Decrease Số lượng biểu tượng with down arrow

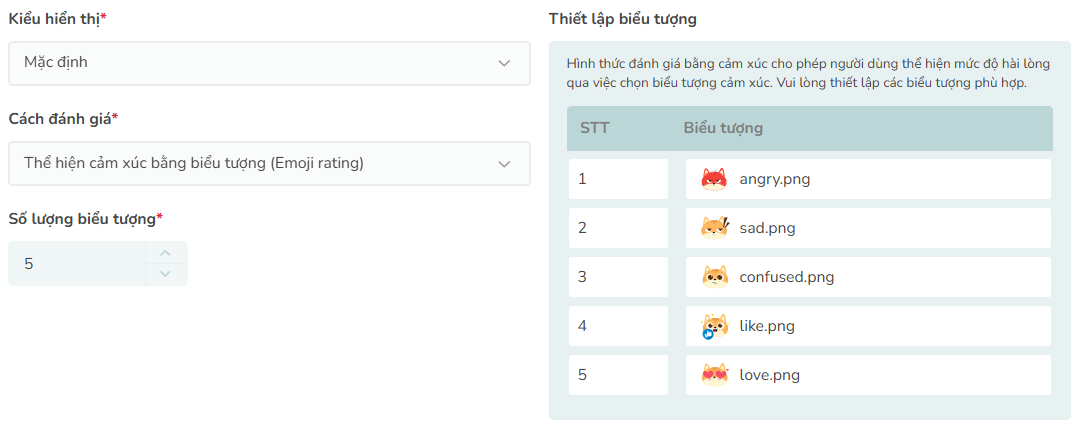(x=166, y=274)
